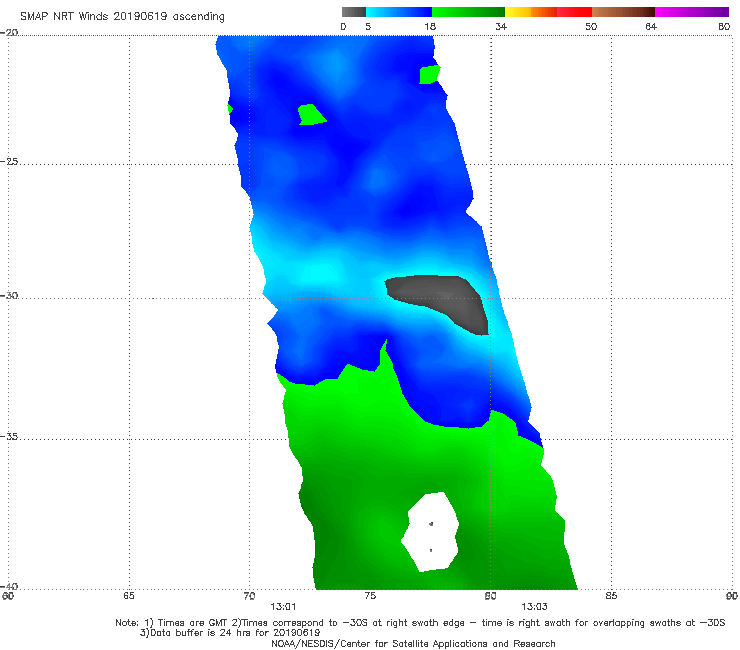Click the swath time label "13:03"
The image size is (740, 650).
[534, 607]
